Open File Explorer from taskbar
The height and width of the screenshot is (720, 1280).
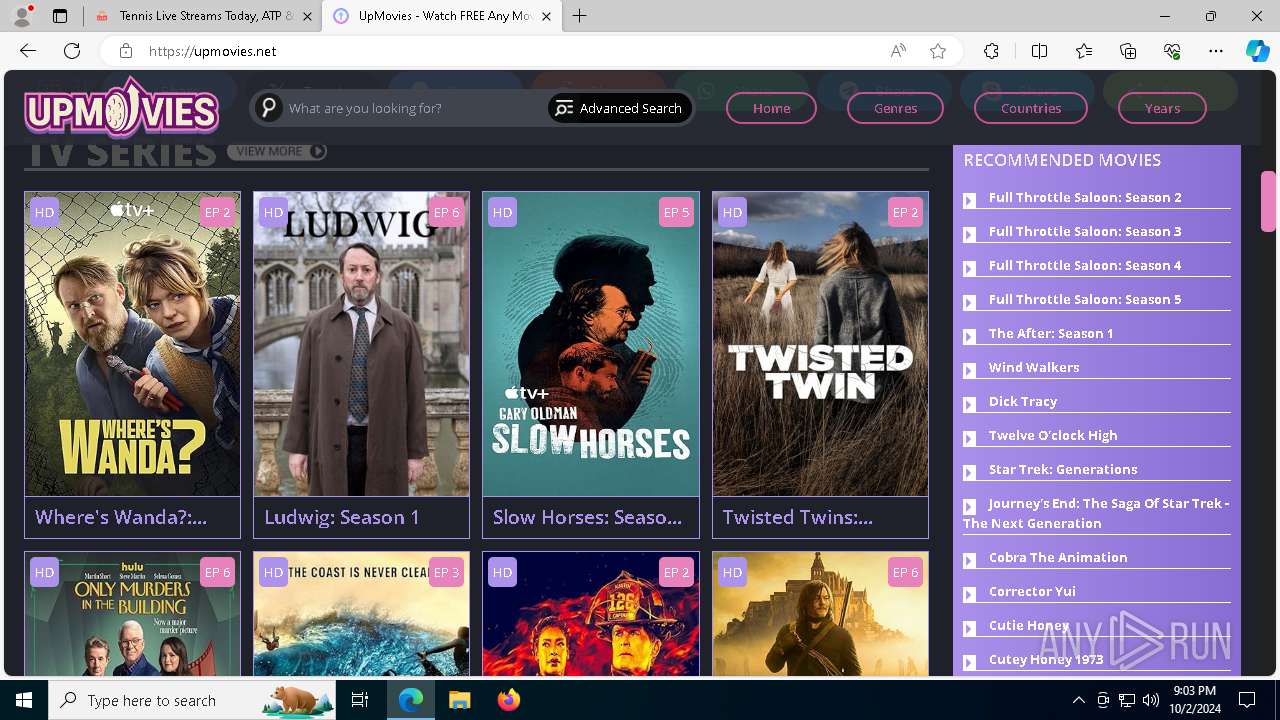pyautogui.click(x=459, y=700)
